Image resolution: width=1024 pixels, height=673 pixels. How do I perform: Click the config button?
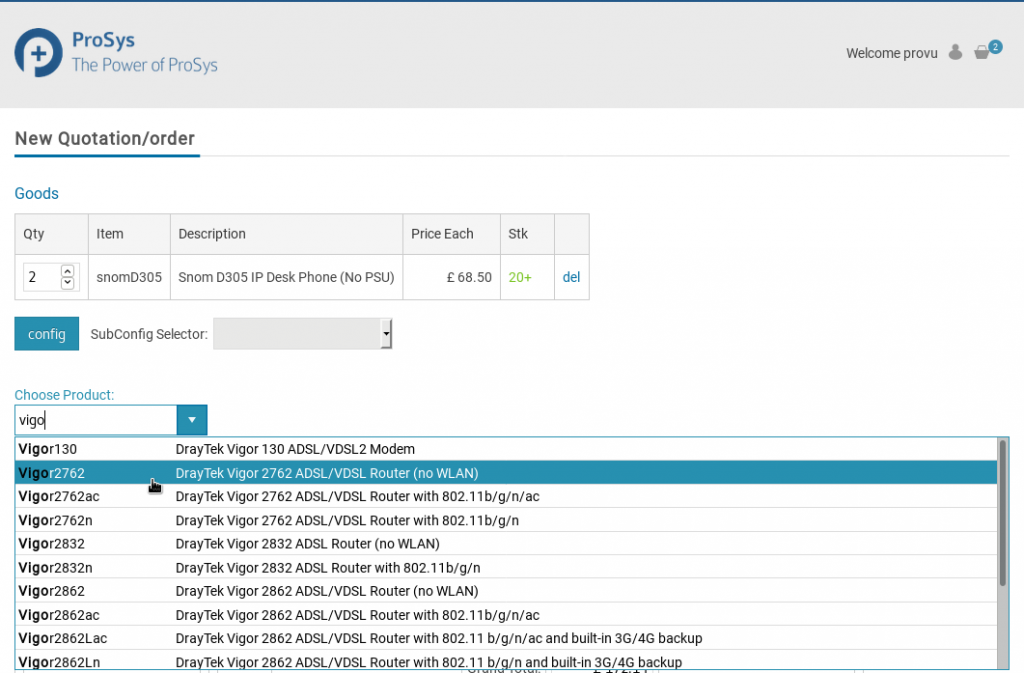tap(46, 334)
